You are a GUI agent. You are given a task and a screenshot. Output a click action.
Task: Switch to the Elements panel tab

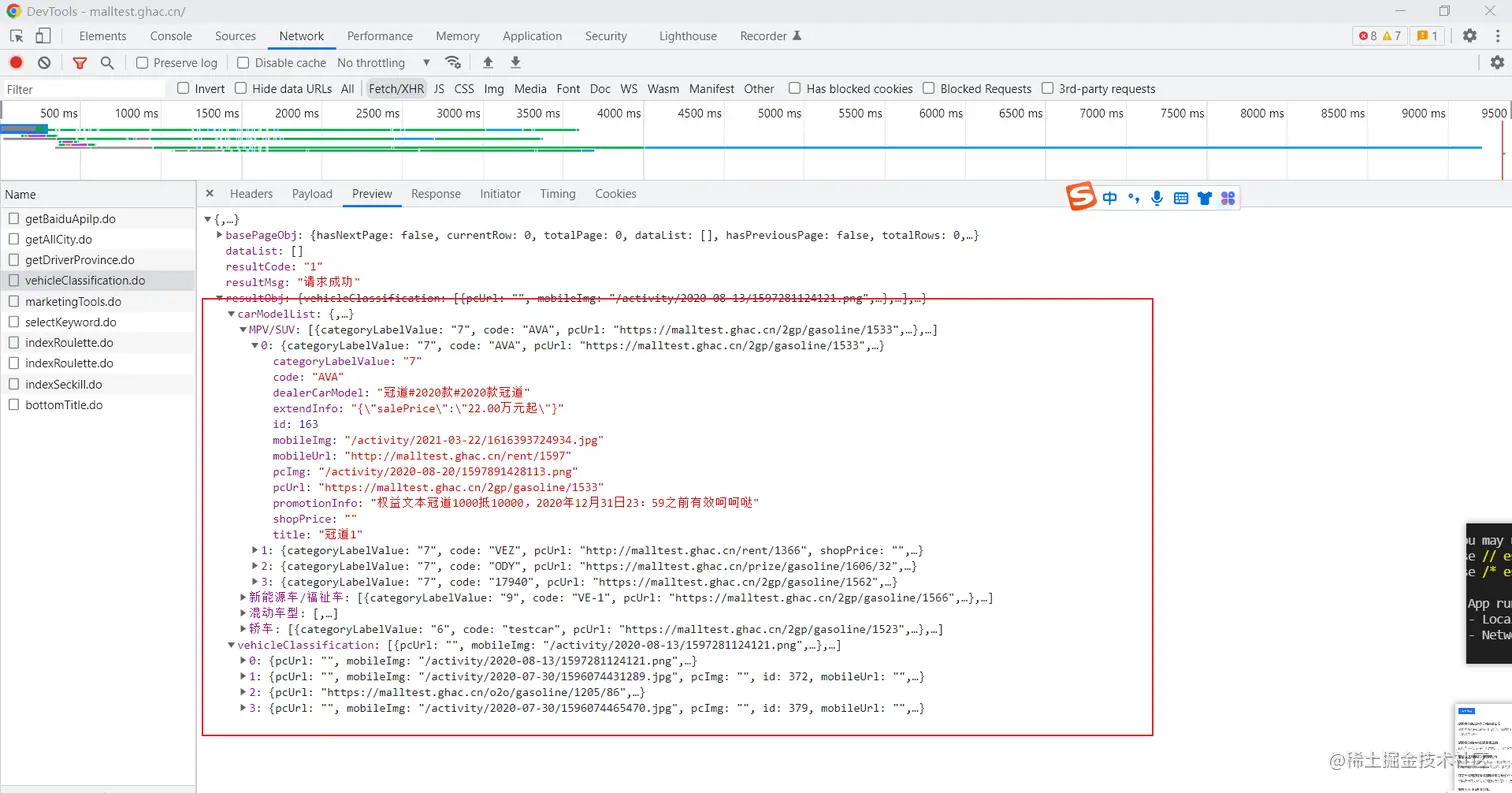point(103,36)
